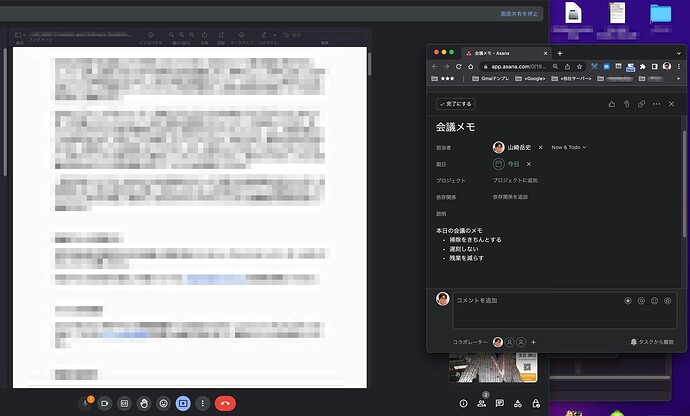The height and width of the screenshot is (416, 690).
Task: Click the 会議メモ task title
Action: tap(455, 127)
